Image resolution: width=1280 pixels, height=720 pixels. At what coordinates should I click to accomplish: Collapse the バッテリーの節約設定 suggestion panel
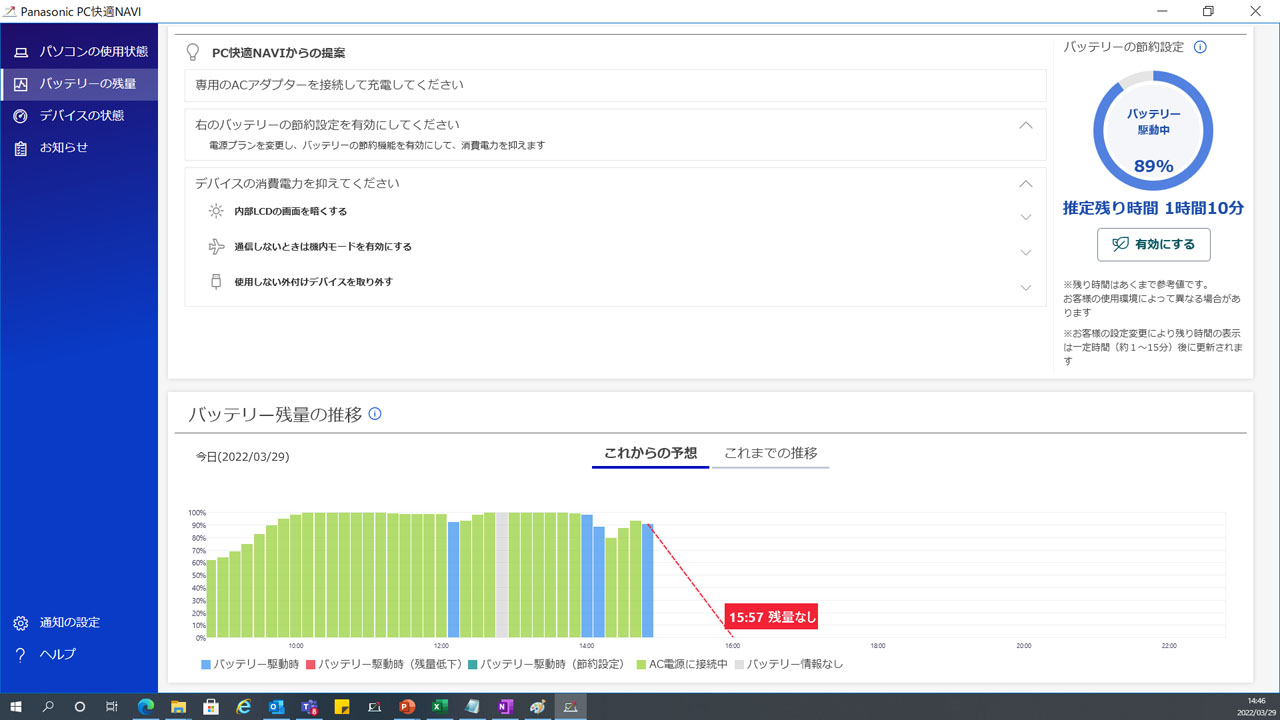pos(1025,125)
